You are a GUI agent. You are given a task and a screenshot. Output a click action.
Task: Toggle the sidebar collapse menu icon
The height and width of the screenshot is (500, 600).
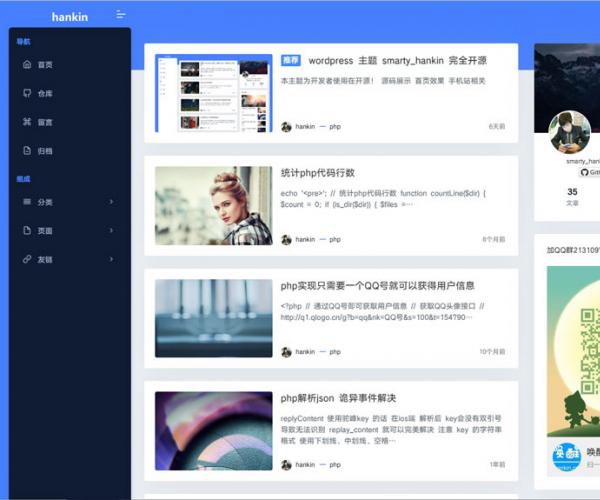121,15
